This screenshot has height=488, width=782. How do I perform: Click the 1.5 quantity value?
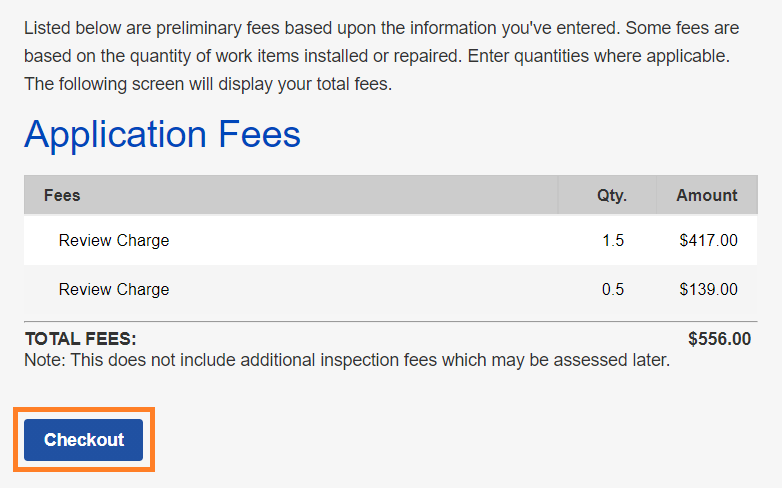613,240
